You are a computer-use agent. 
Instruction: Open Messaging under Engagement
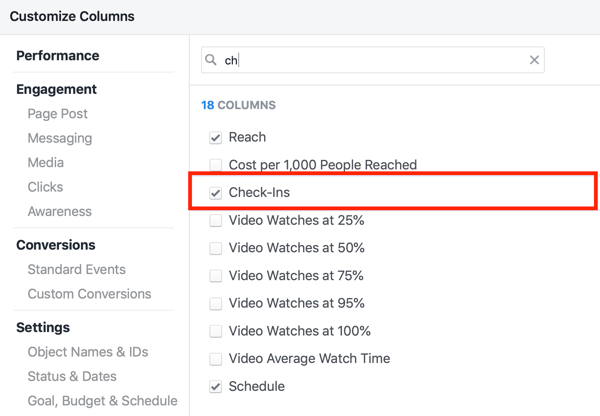[x=59, y=138]
